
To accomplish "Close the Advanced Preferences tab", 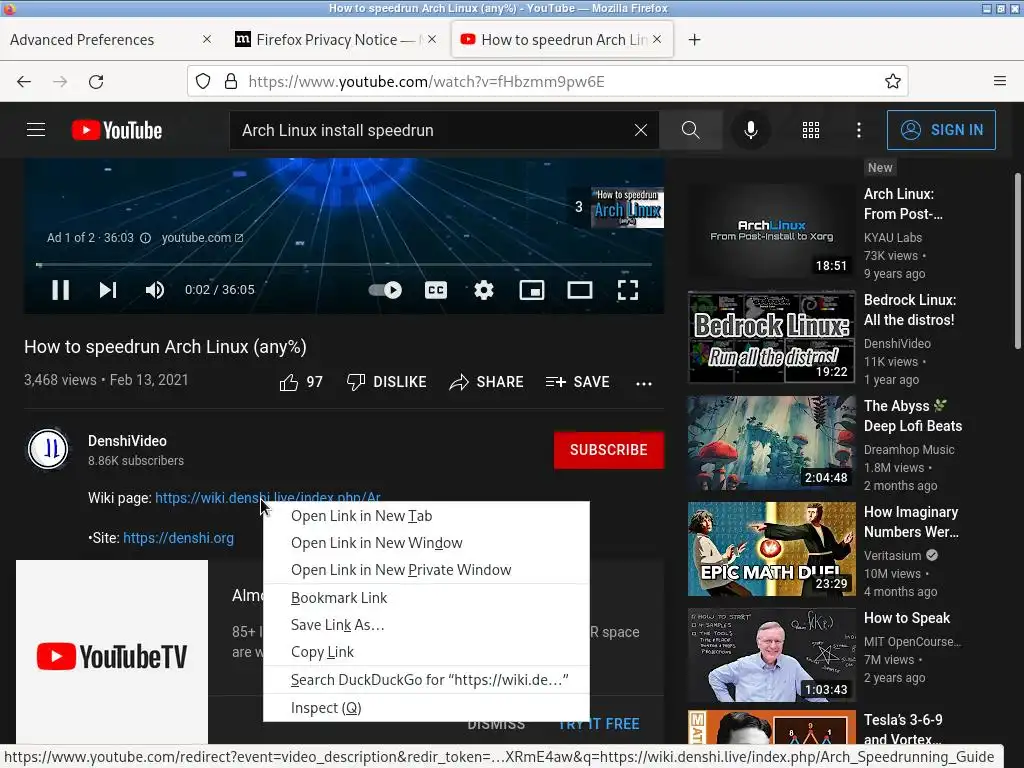I will pyautogui.click(x=207, y=39).
